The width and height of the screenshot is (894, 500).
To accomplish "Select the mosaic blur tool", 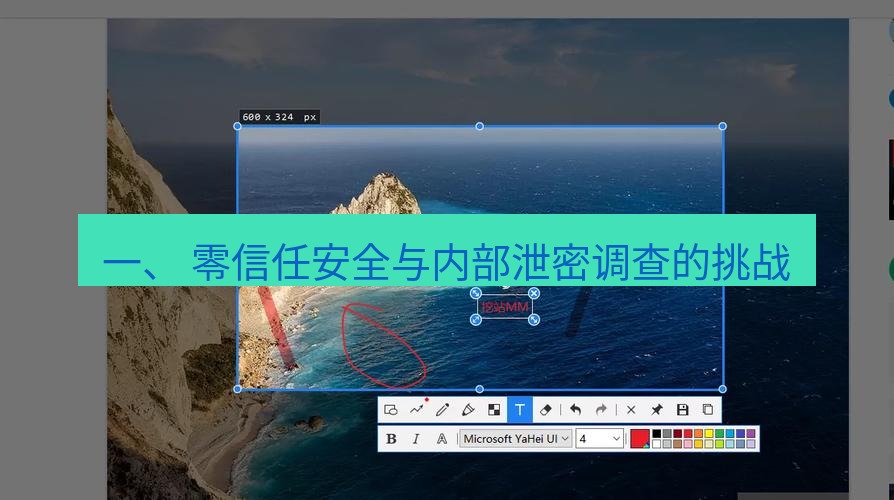I will (494, 409).
